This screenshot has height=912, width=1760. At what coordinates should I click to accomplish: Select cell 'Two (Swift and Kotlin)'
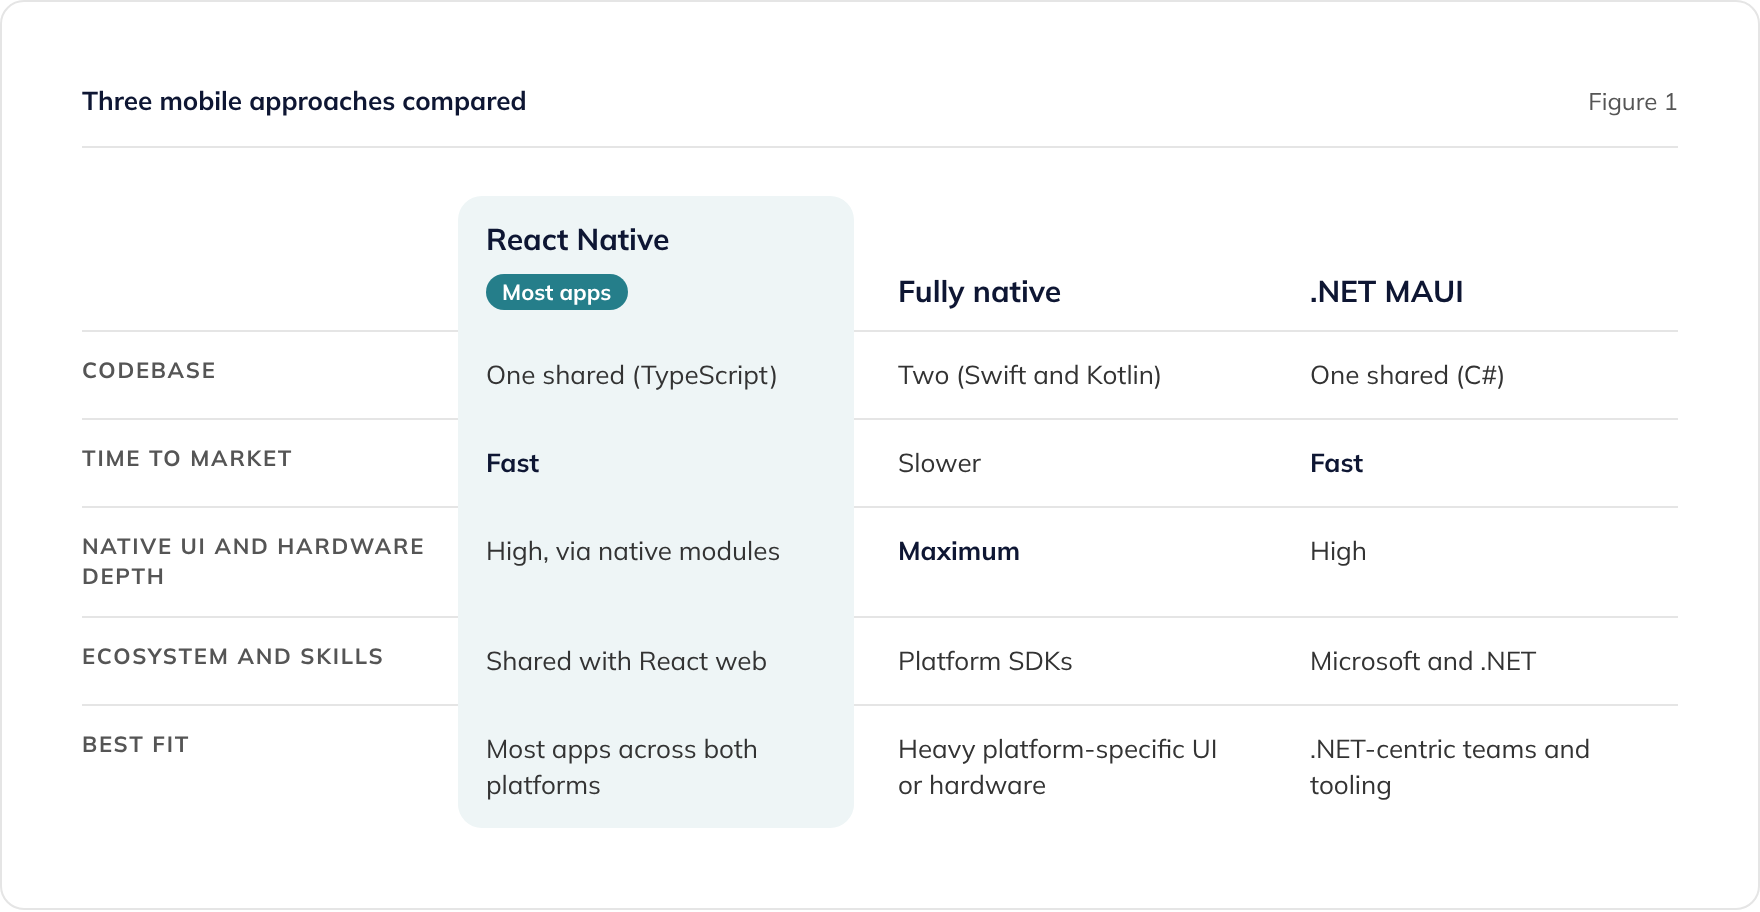click(x=1029, y=376)
